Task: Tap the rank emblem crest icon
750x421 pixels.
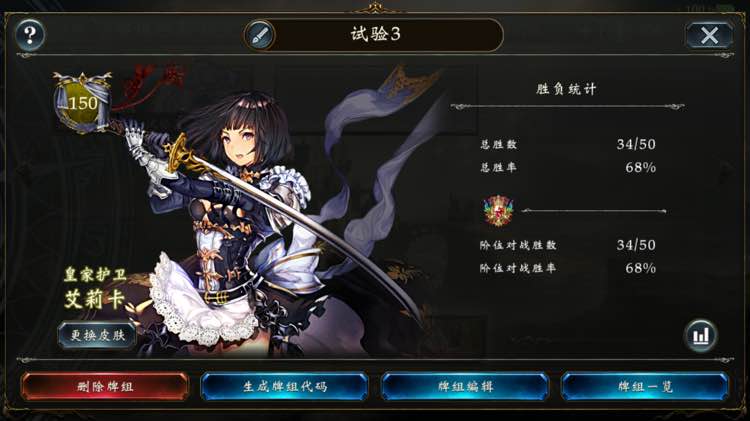Action: coord(498,210)
